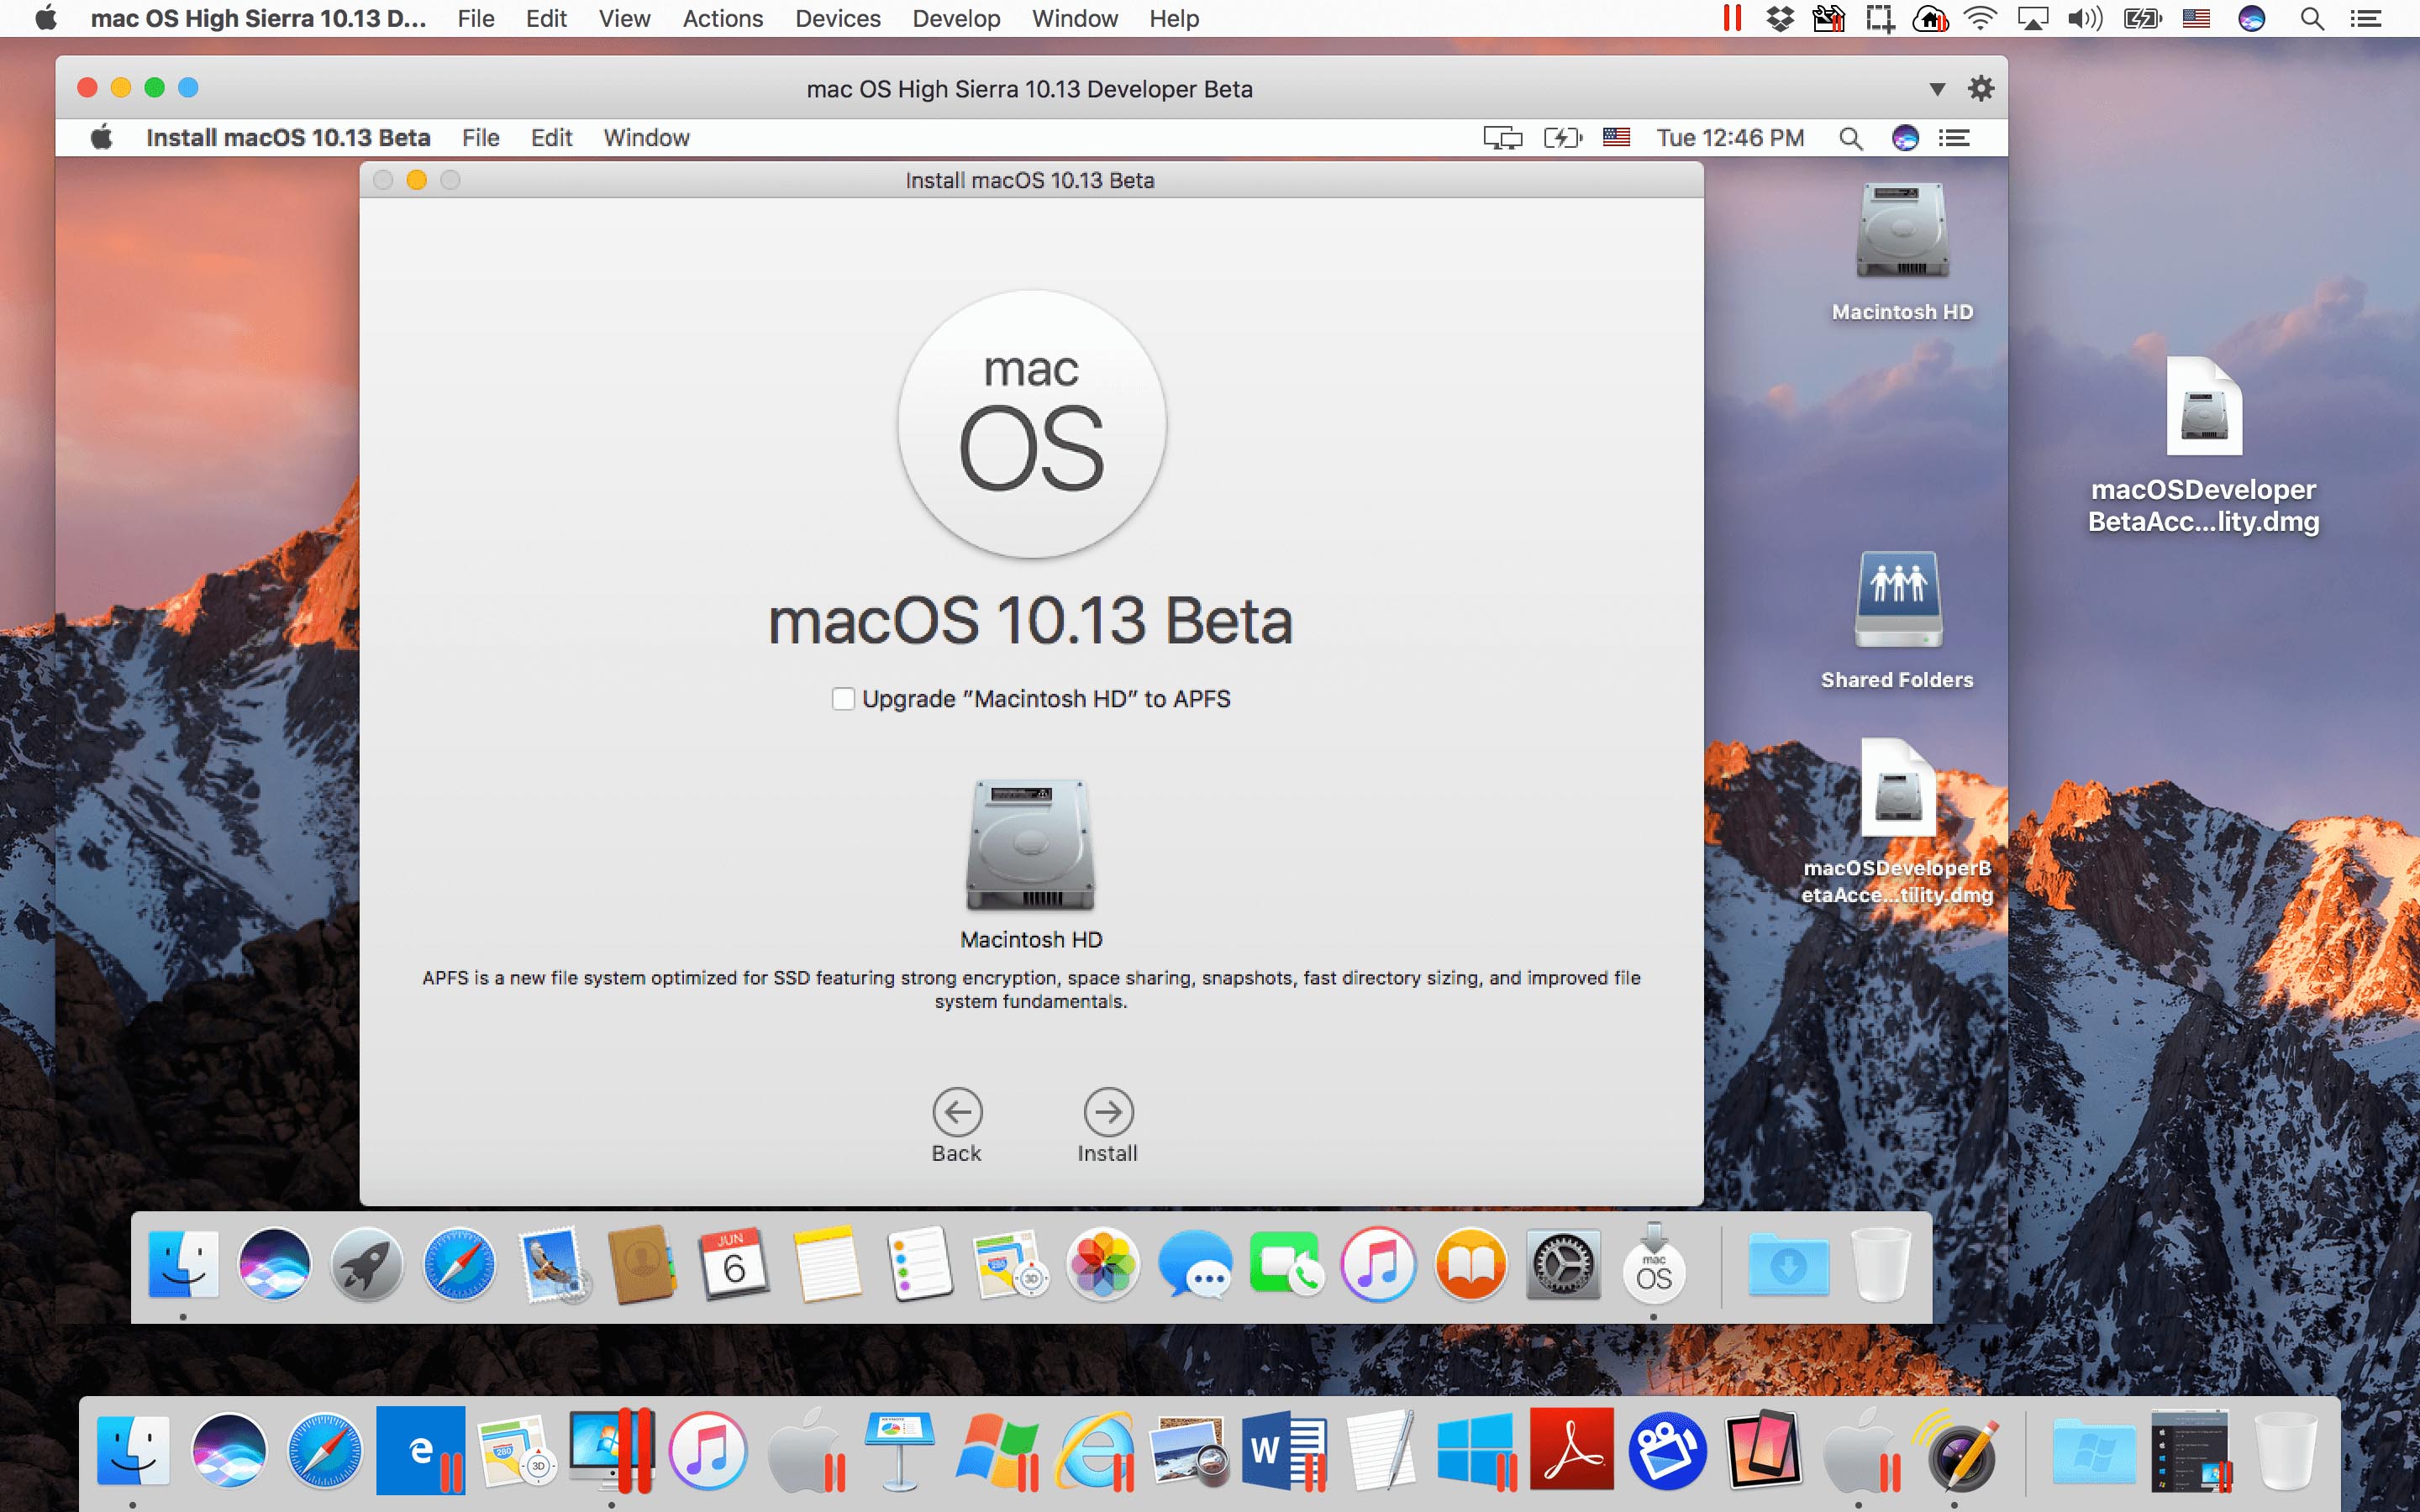Open Adobe Acrobat in host dock
This screenshot has width=2420, height=1512.
point(1571,1450)
